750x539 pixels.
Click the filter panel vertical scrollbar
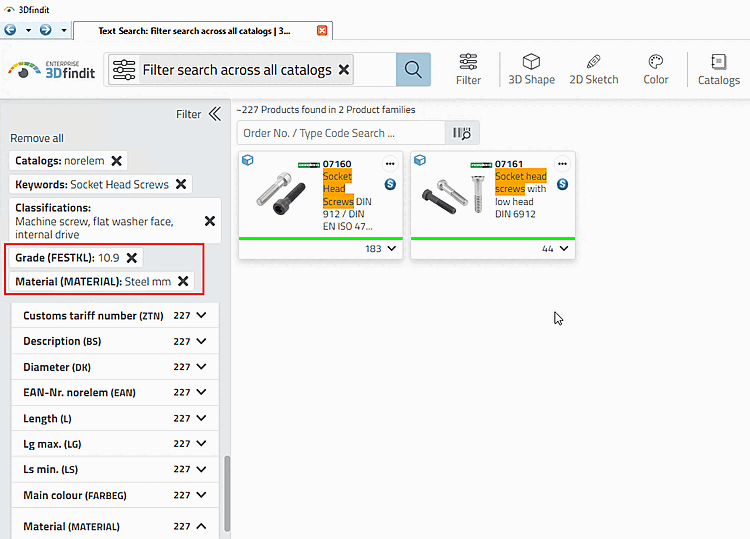[x=227, y=494]
